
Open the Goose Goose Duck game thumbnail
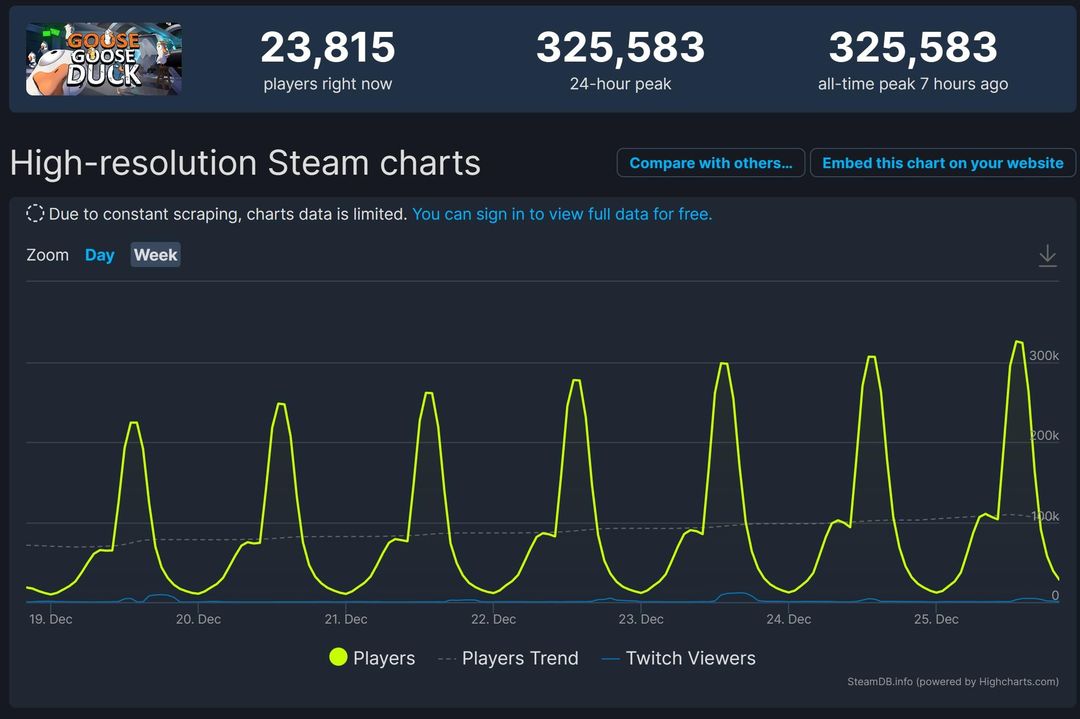(104, 59)
